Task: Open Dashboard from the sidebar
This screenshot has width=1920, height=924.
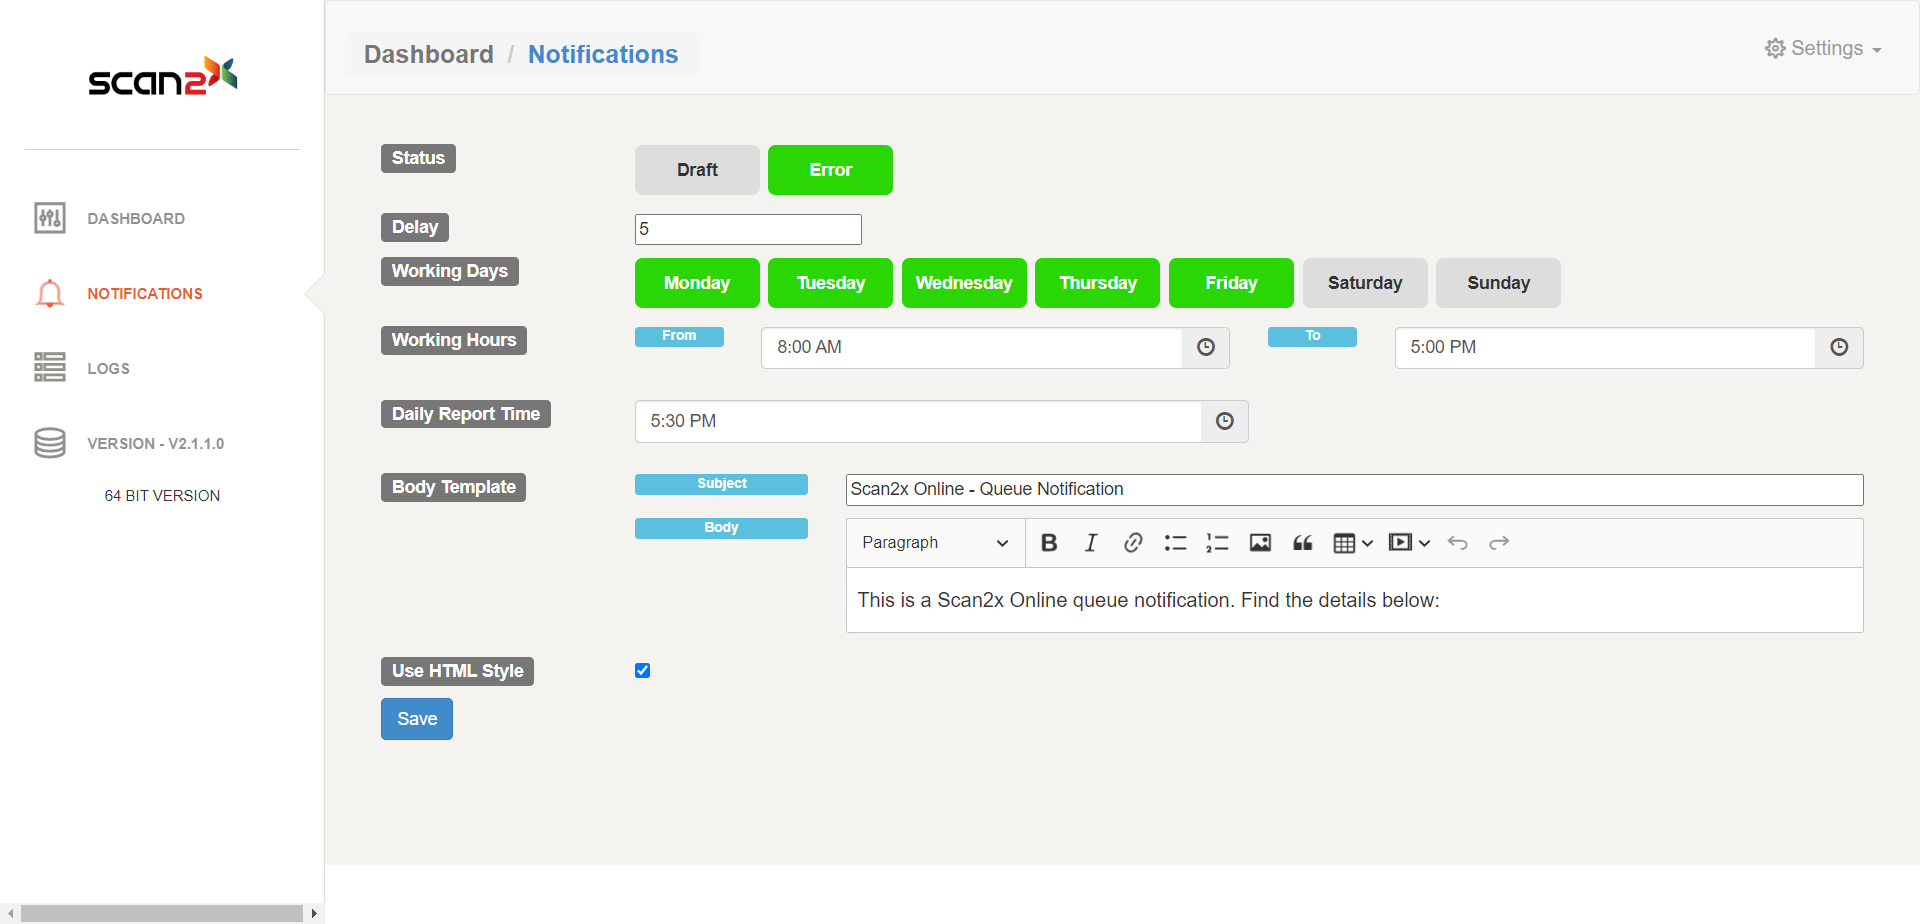Action: click(x=135, y=218)
